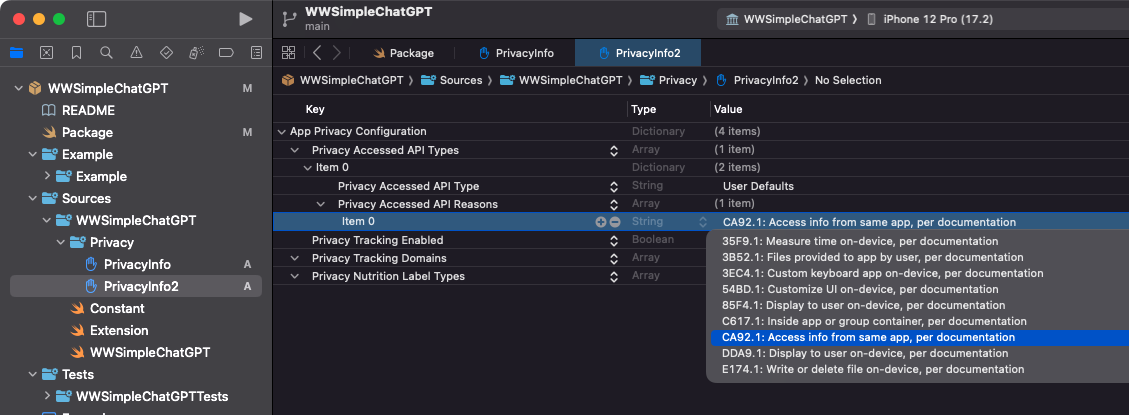Open key stepper for Privacy Accessed API Type
The image size is (1129, 415).
point(613,186)
